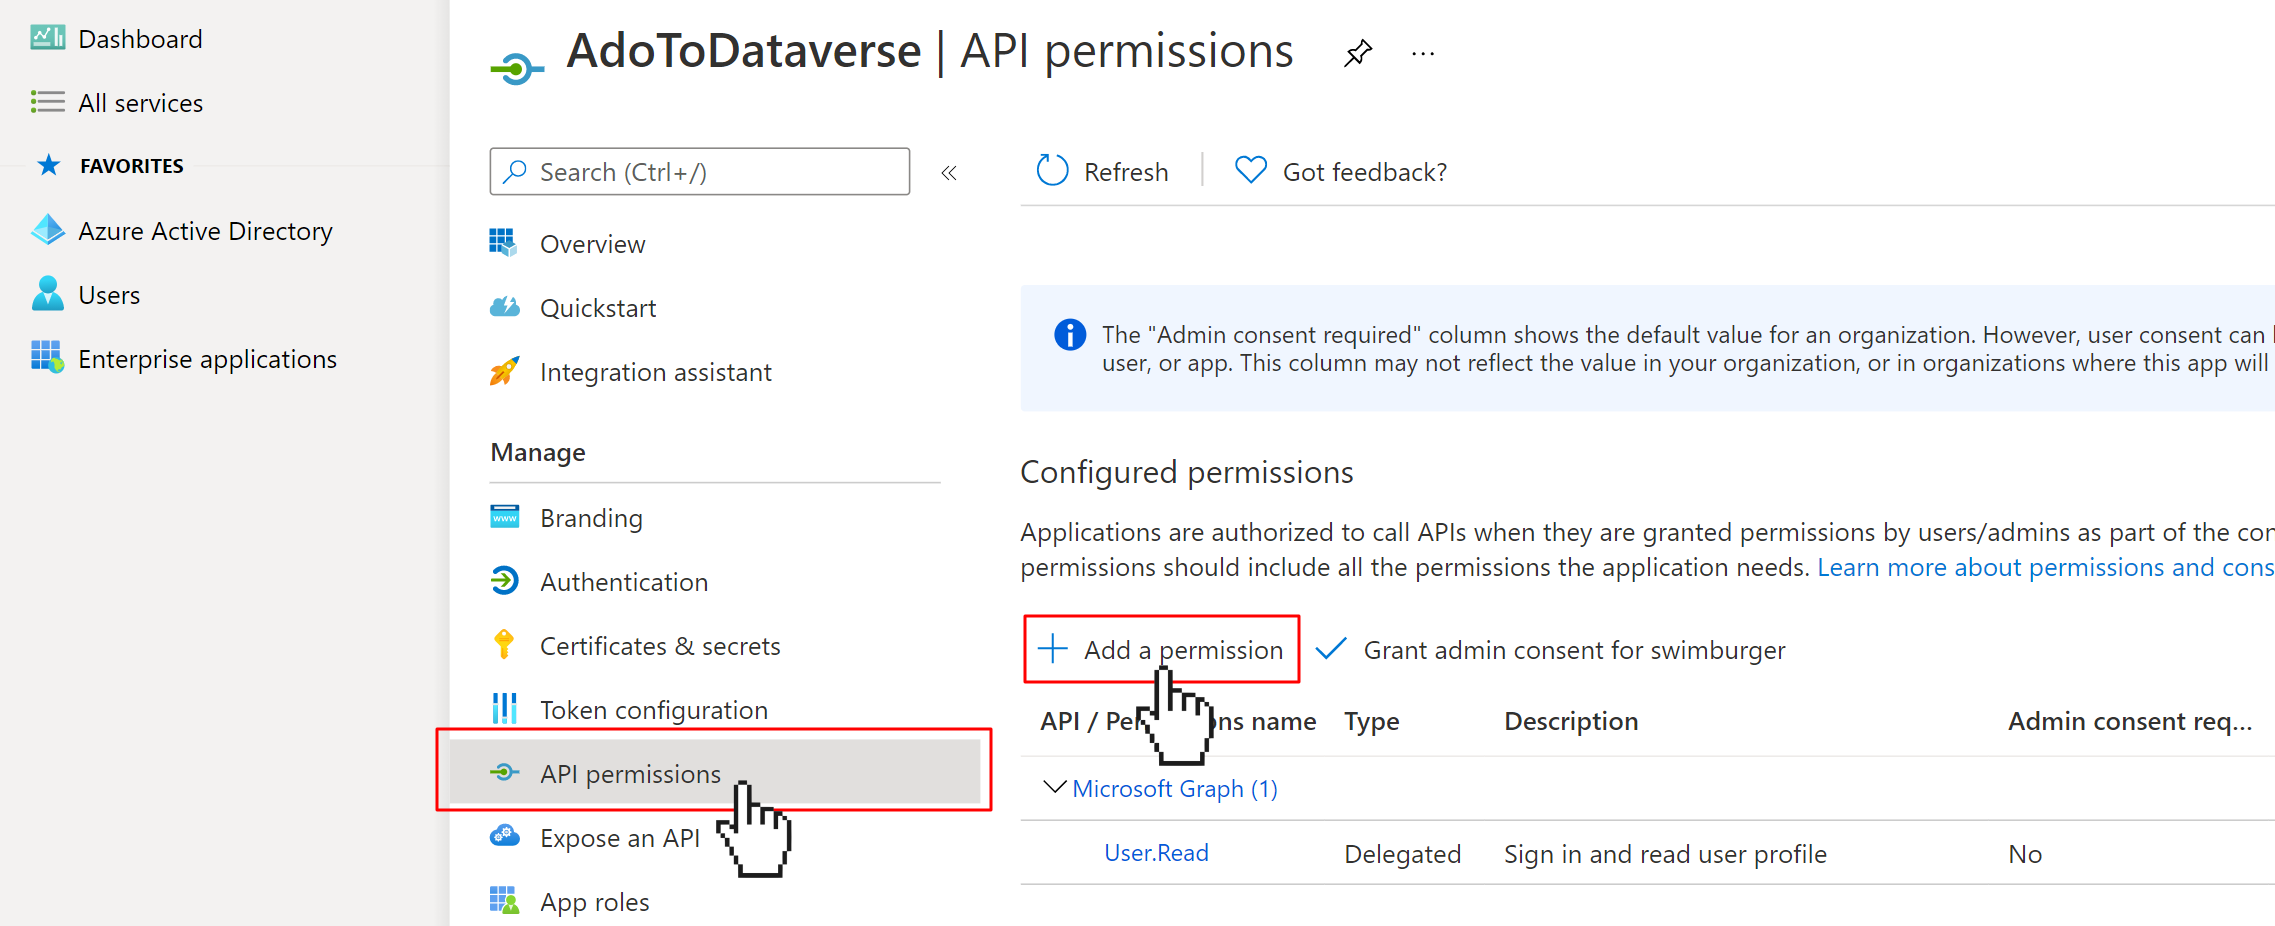Open the Microsoft Graph (1) link

pos(1174,788)
